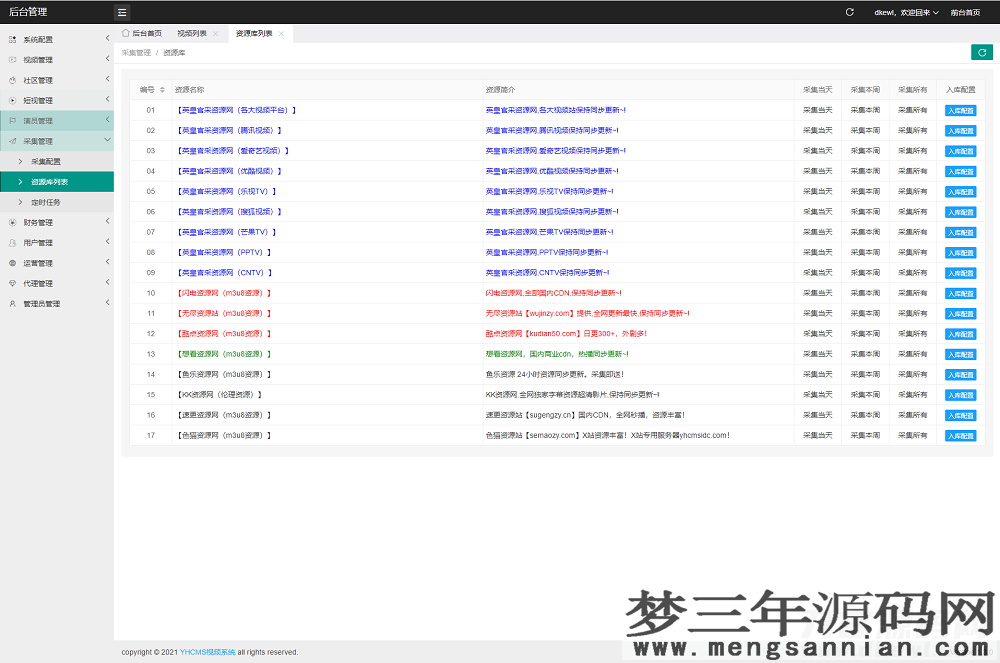The image size is (1000, 663).
Task: Close the 资源库列表 tab with its X
Action: coord(282,34)
